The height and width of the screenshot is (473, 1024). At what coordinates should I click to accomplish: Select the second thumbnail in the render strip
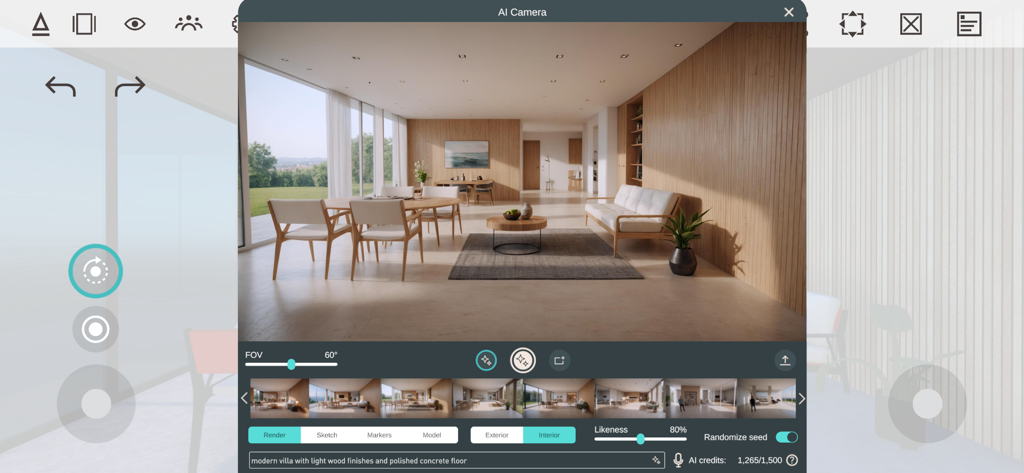point(345,398)
